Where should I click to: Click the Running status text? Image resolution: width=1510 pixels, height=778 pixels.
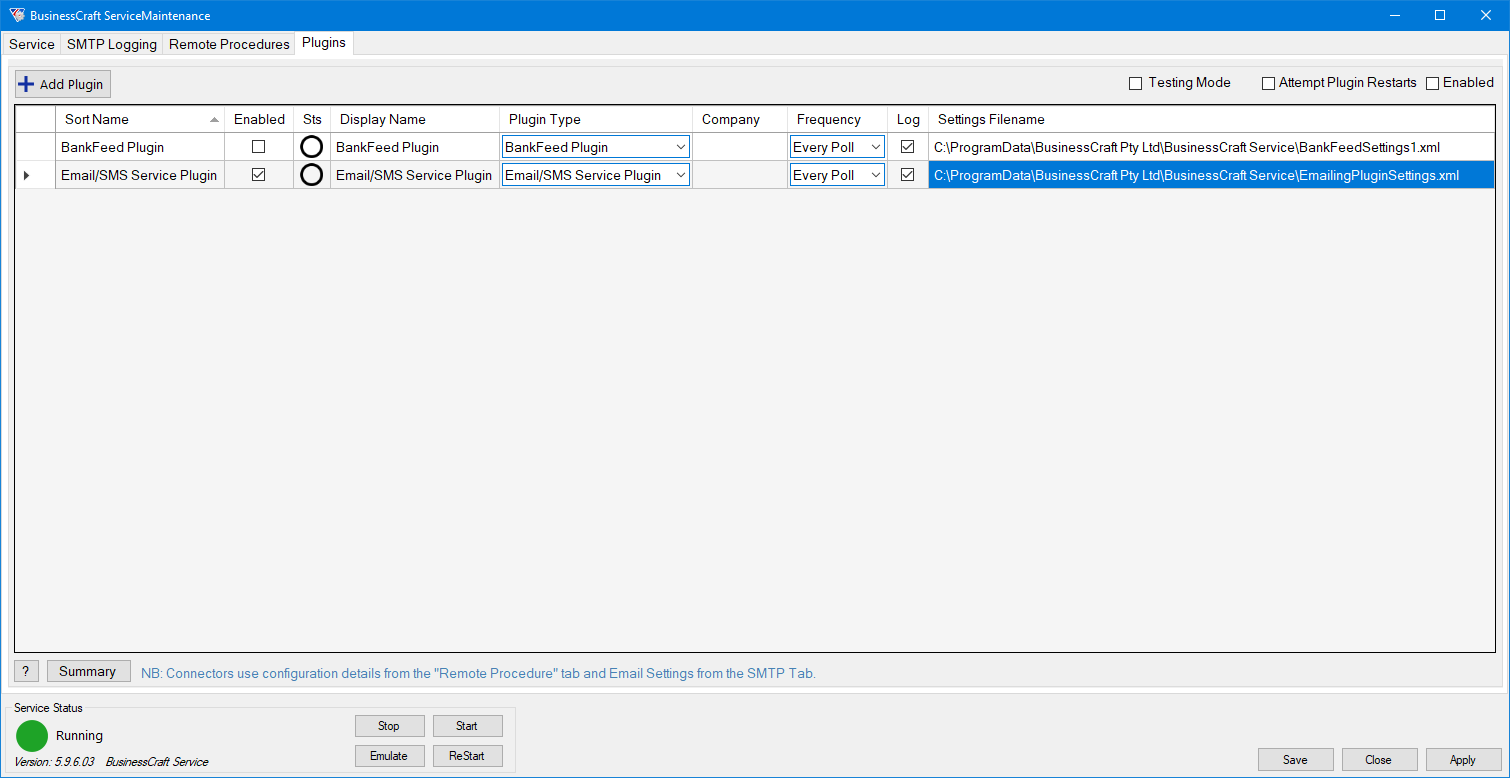point(79,736)
